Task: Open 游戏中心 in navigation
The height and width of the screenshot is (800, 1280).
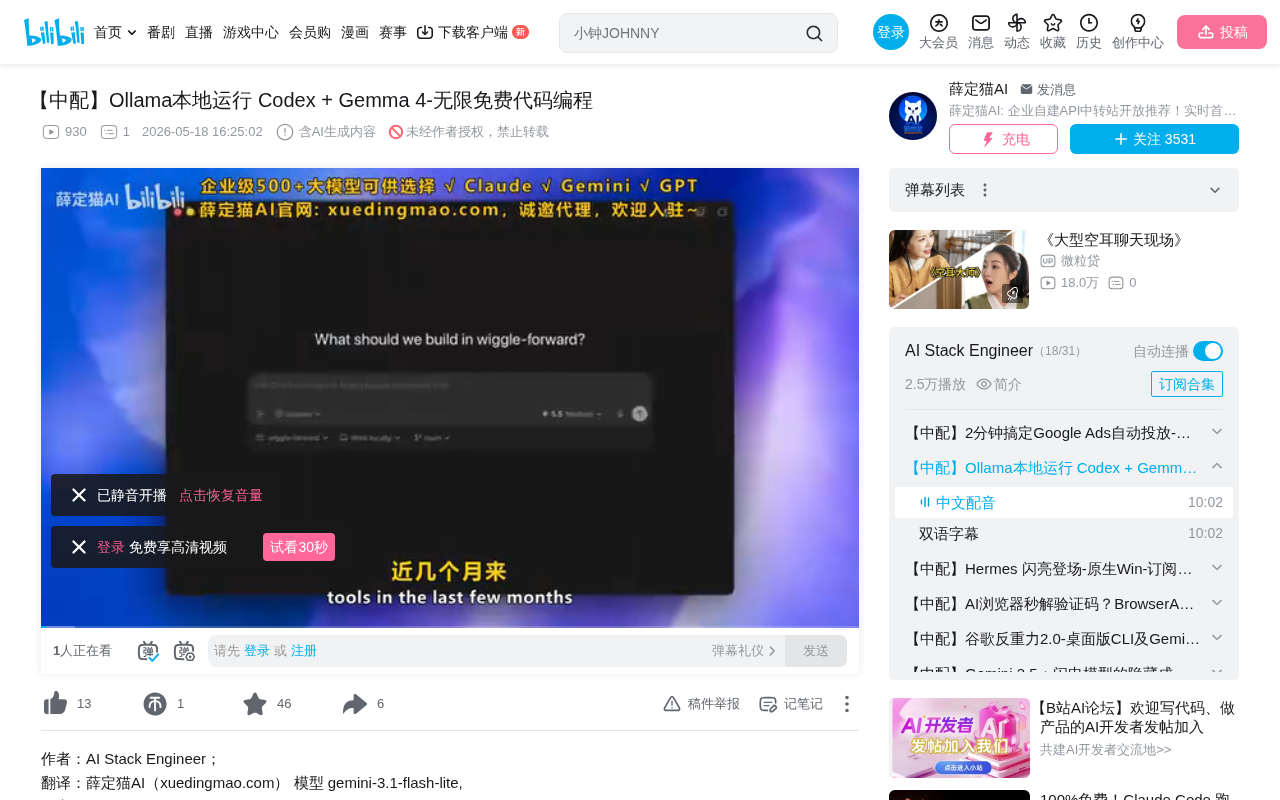Action: point(251,33)
